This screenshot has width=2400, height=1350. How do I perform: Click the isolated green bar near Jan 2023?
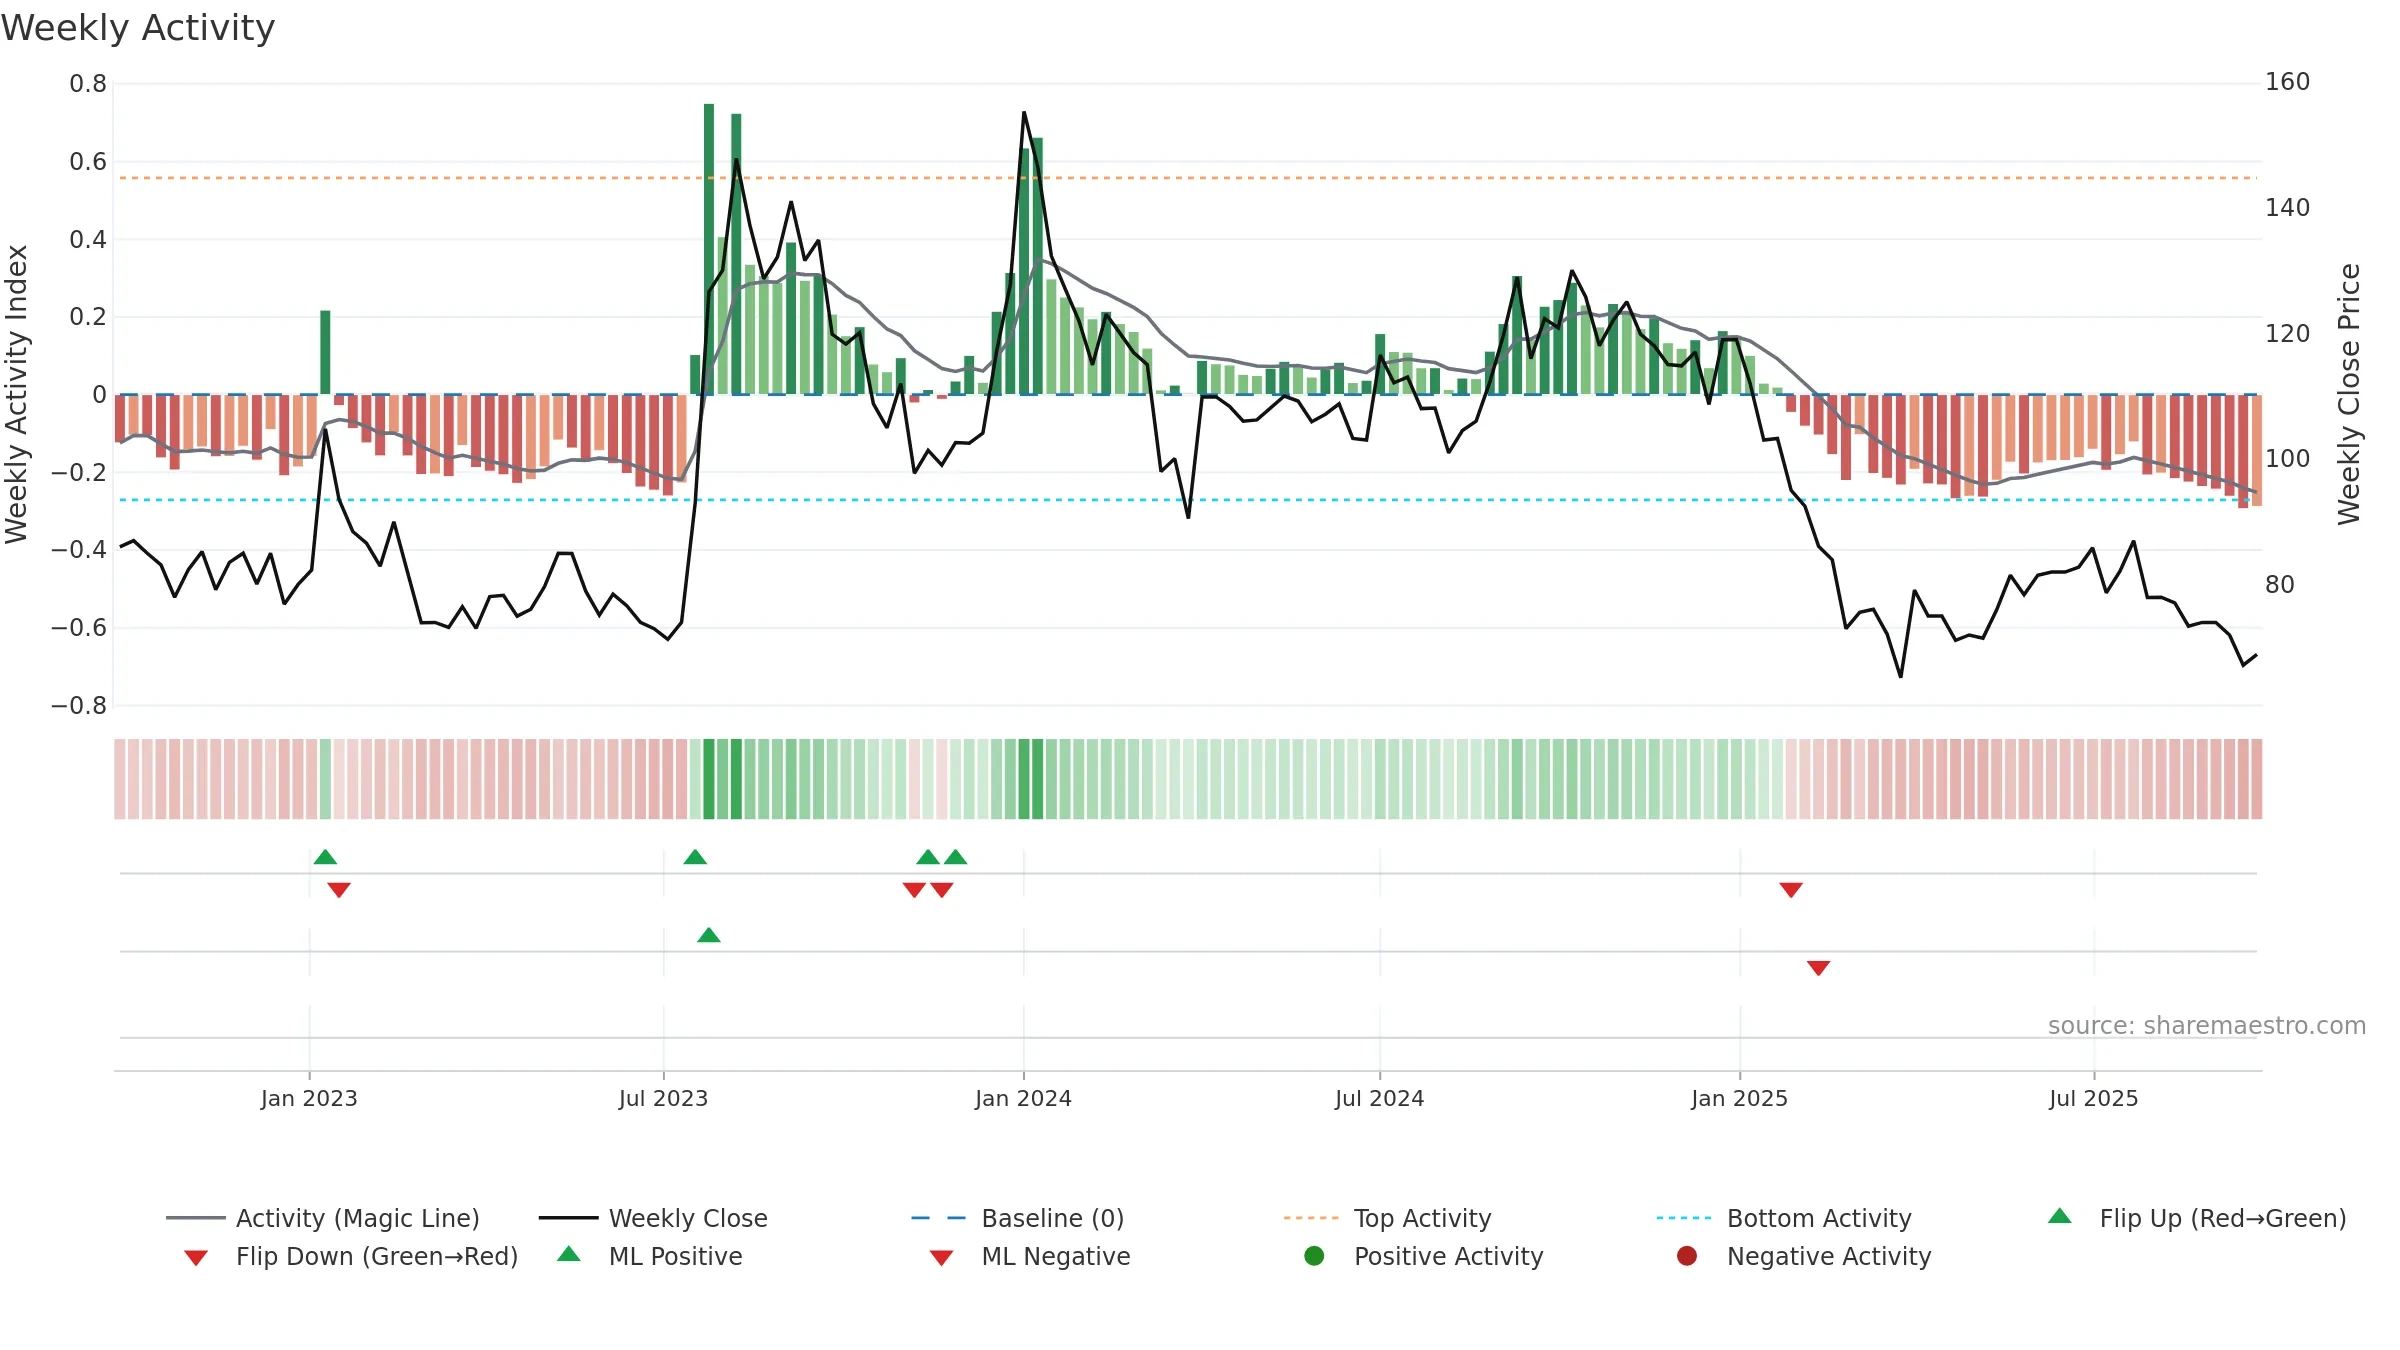325,352
